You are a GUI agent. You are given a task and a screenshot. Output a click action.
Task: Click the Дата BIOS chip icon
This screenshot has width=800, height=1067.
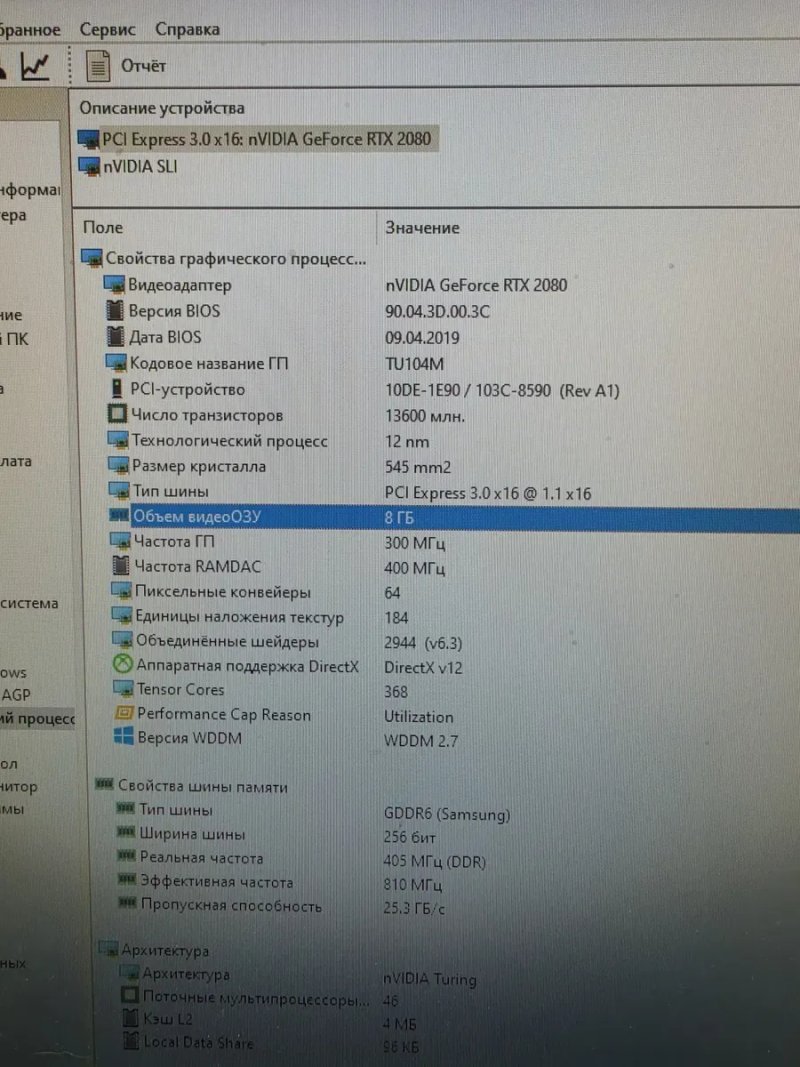(116, 336)
